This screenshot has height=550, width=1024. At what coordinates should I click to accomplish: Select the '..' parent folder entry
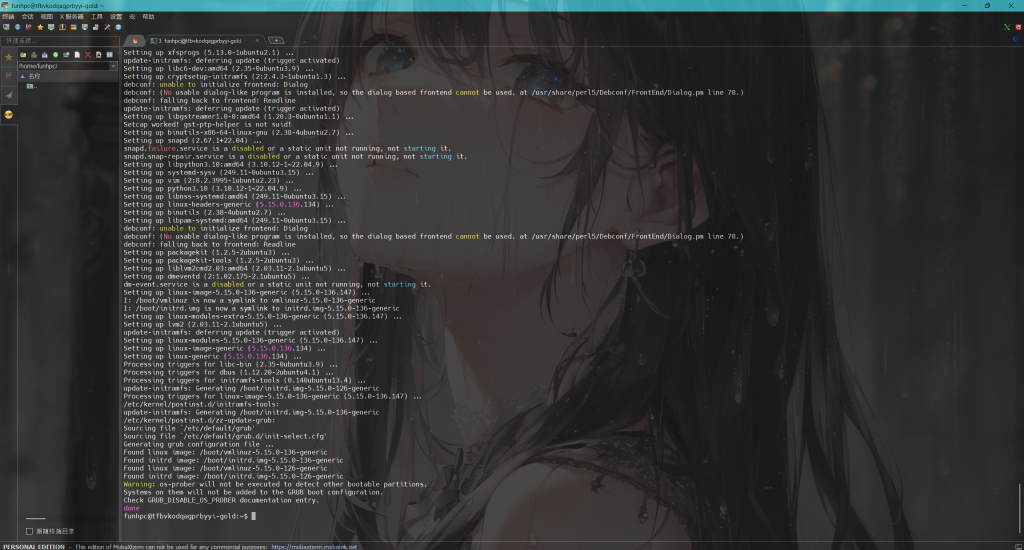31,86
